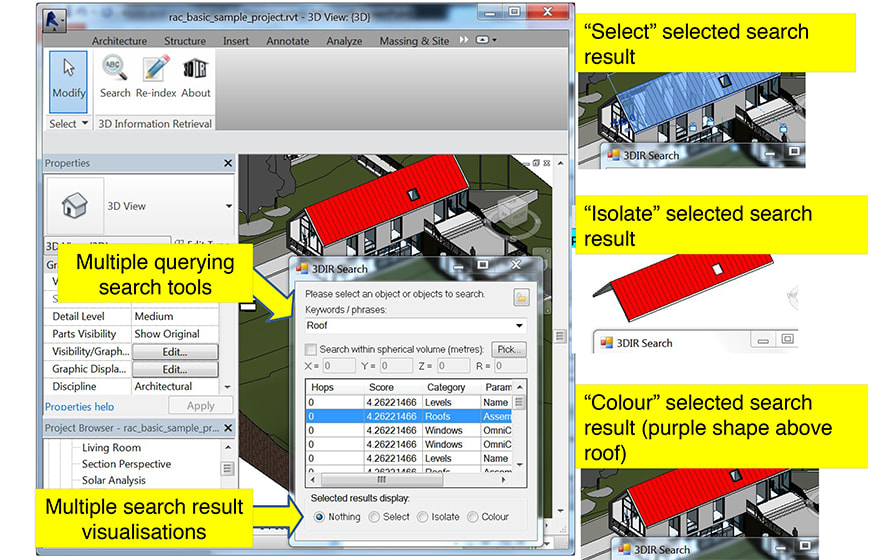Screen dimensions: 880x560
Task: Open the Structure ribbon tab
Action: tap(185, 41)
